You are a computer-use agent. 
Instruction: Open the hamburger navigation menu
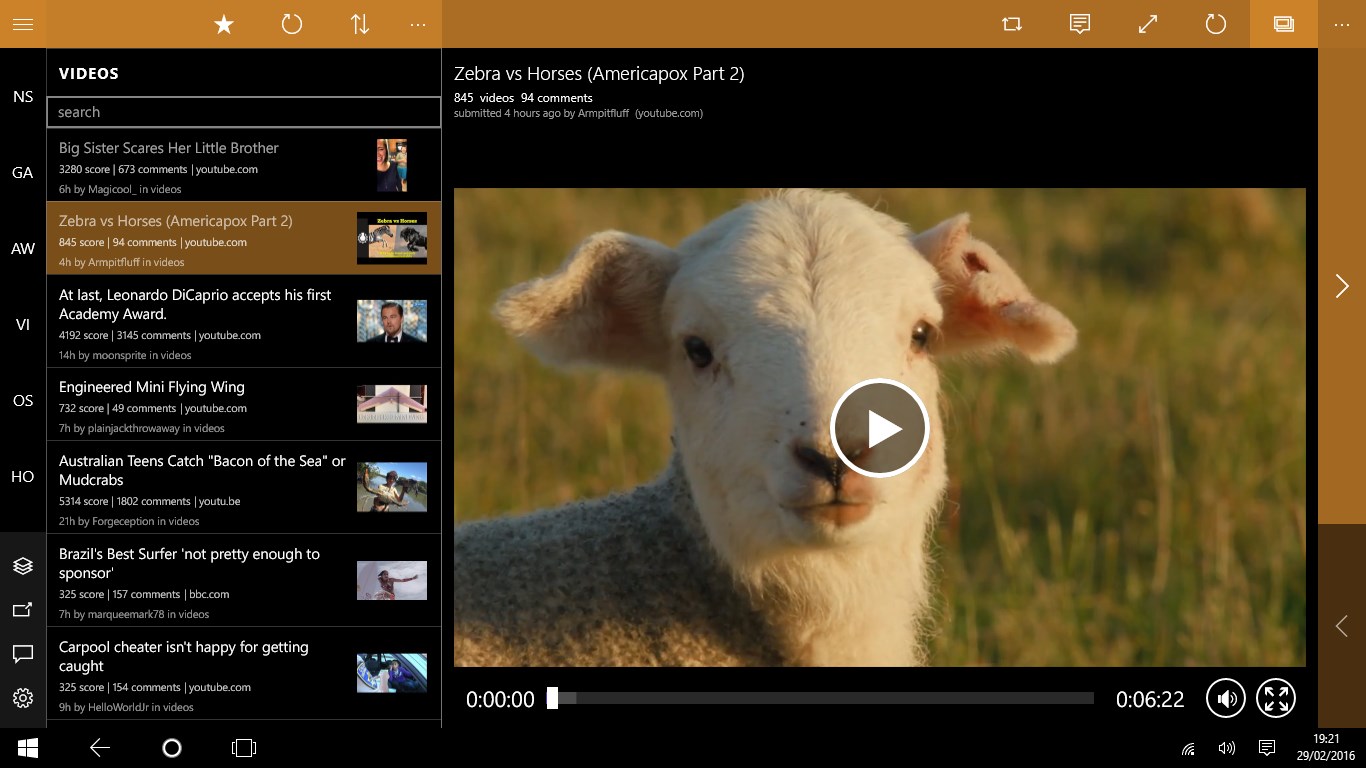pos(23,24)
